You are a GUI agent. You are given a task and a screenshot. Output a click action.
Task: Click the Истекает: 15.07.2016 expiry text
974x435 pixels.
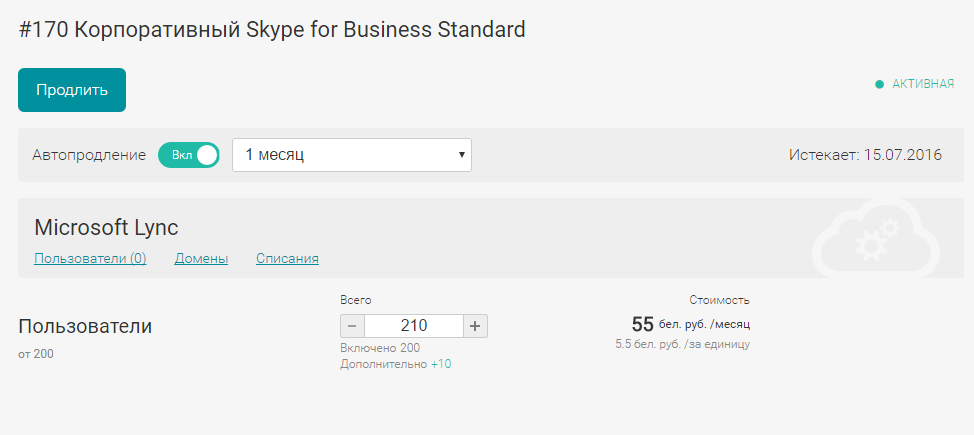(865, 155)
